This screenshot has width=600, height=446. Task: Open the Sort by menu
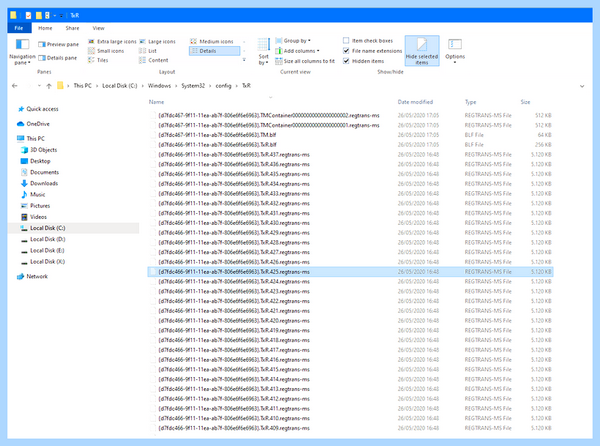tap(263, 52)
